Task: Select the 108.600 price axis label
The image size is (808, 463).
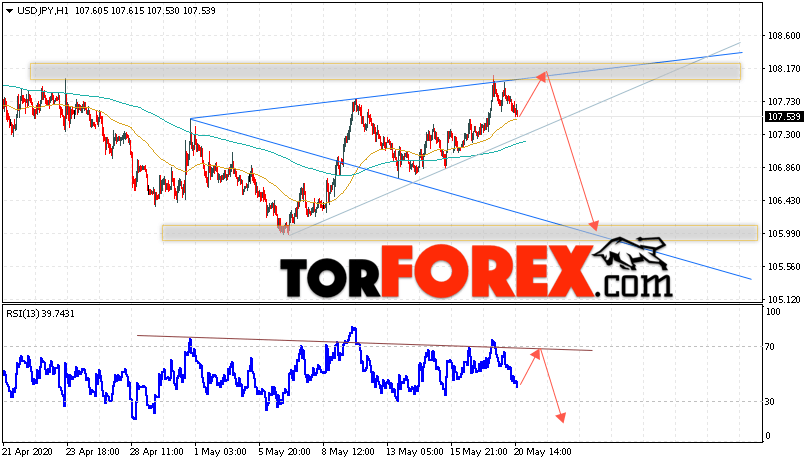Action: [x=784, y=36]
